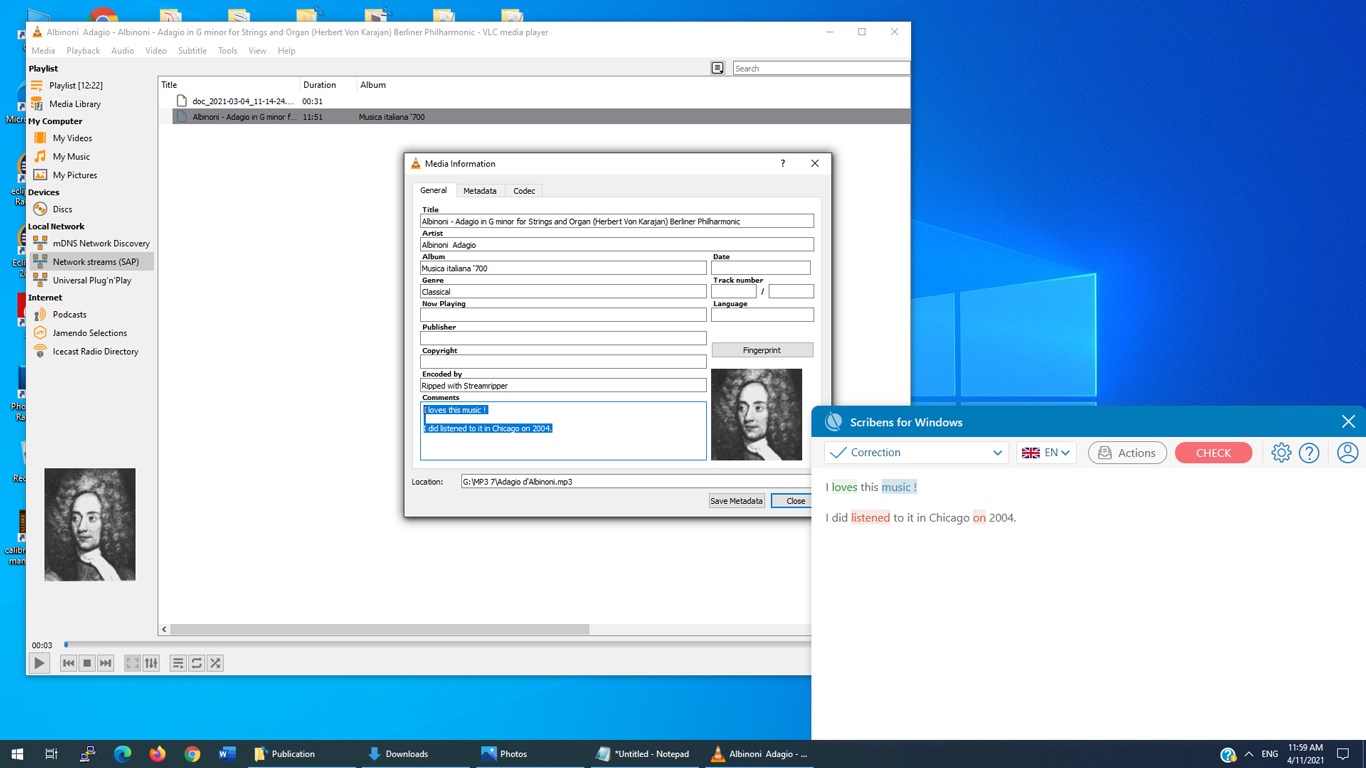The width and height of the screenshot is (1366, 768).
Task: Click the album art thumbnail in VLC sidebar
Action: click(x=90, y=525)
